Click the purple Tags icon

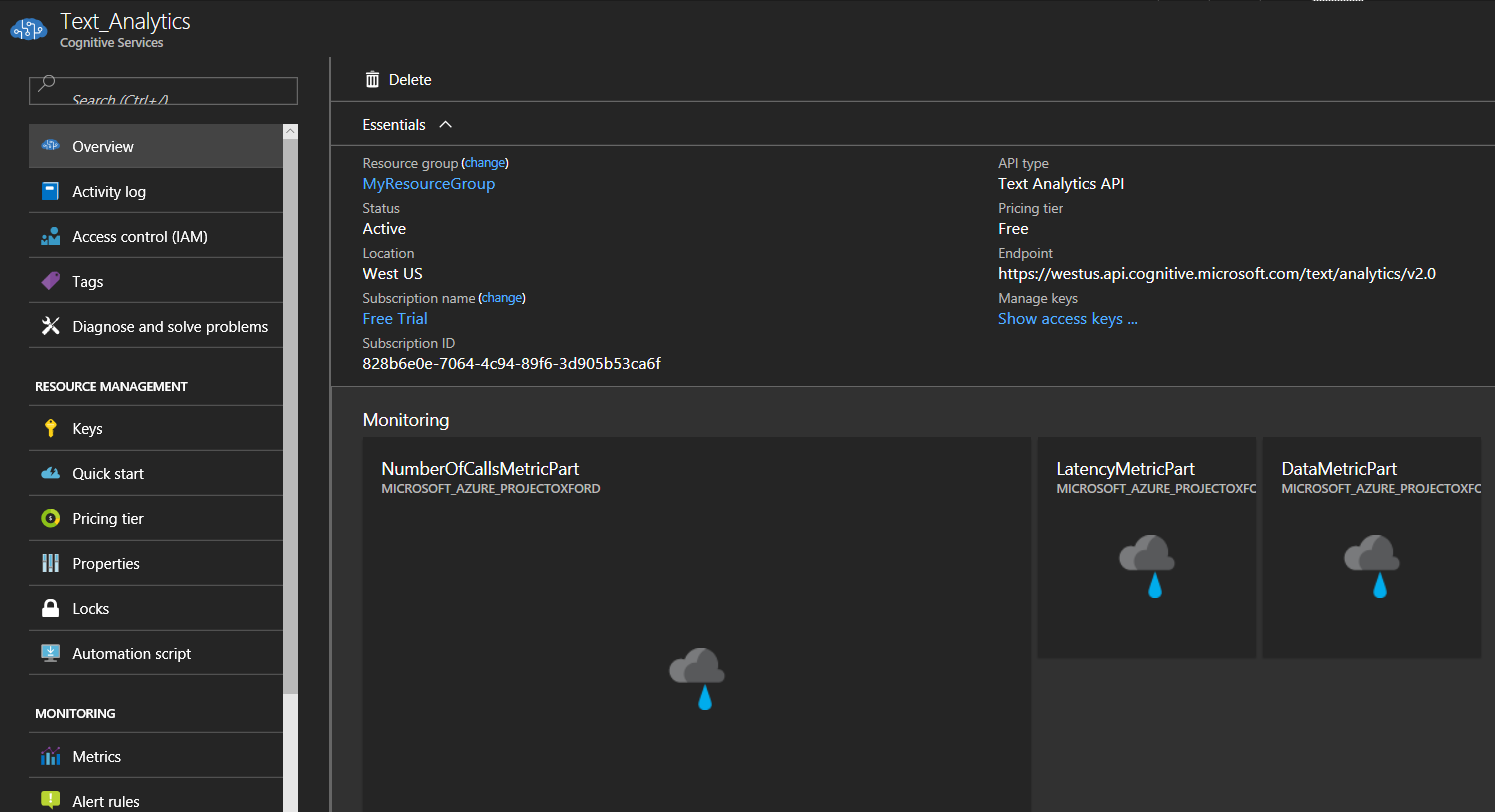pyautogui.click(x=50, y=282)
